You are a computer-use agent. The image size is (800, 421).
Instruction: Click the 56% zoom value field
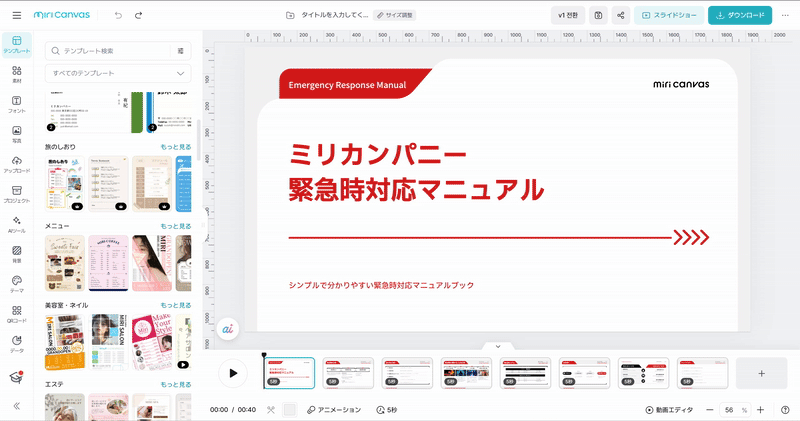tap(735, 410)
